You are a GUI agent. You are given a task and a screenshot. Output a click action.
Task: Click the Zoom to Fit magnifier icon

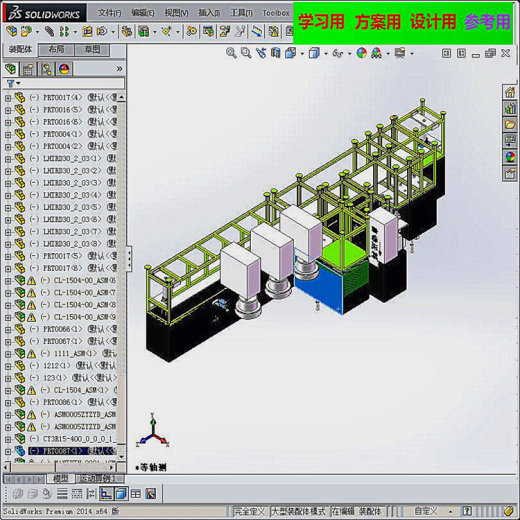point(231,53)
